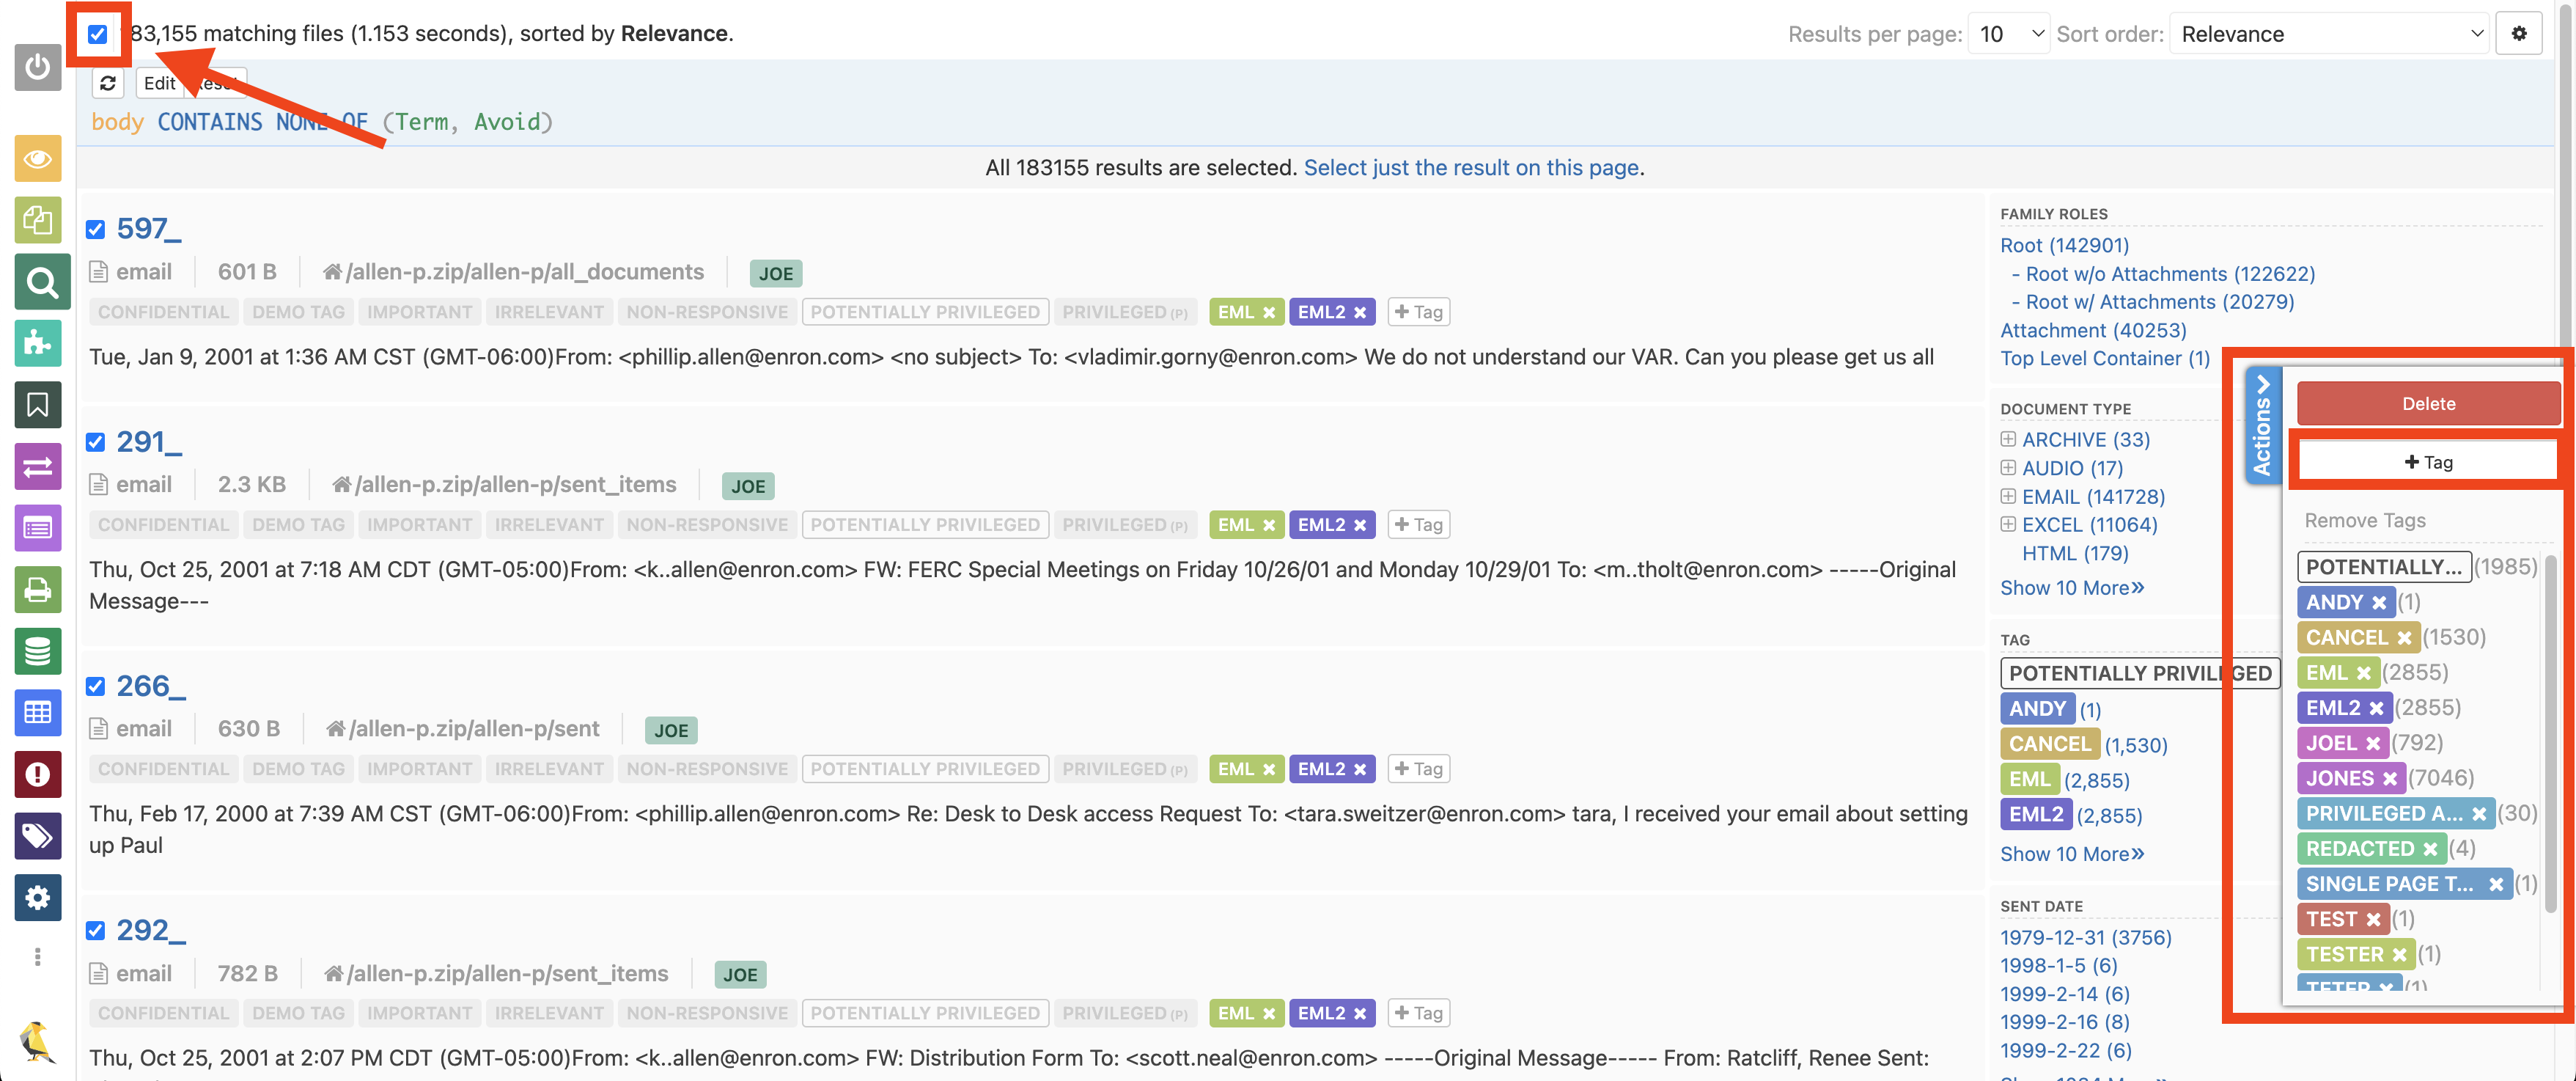Click the magnifying glass search icon

pos(40,283)
